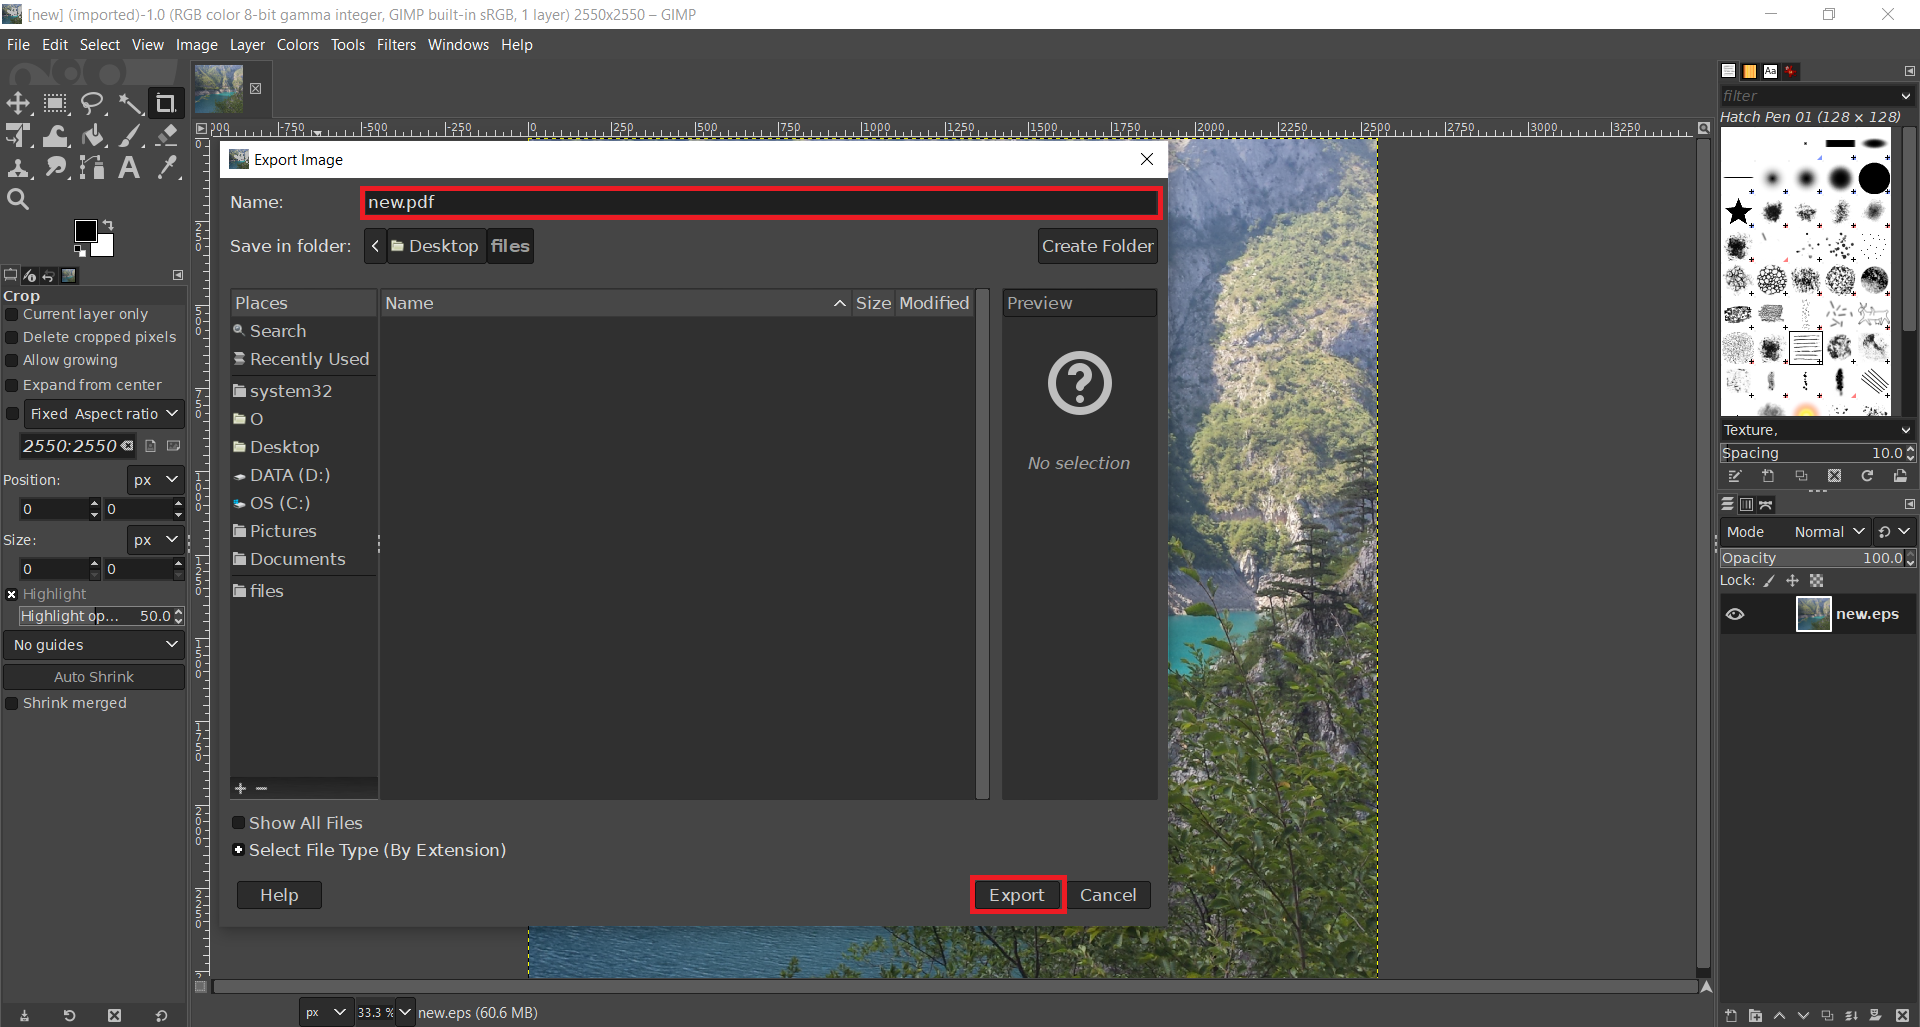Open the Filters menu
Screen dimensions: 1920x1027
pyautogui.click(x=396, y=45)
